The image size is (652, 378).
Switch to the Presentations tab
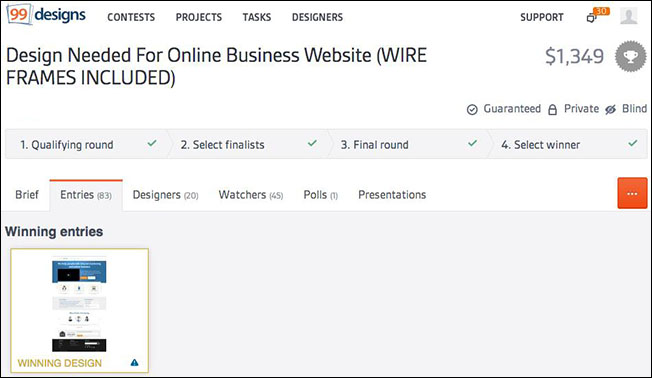pos(392,195)
